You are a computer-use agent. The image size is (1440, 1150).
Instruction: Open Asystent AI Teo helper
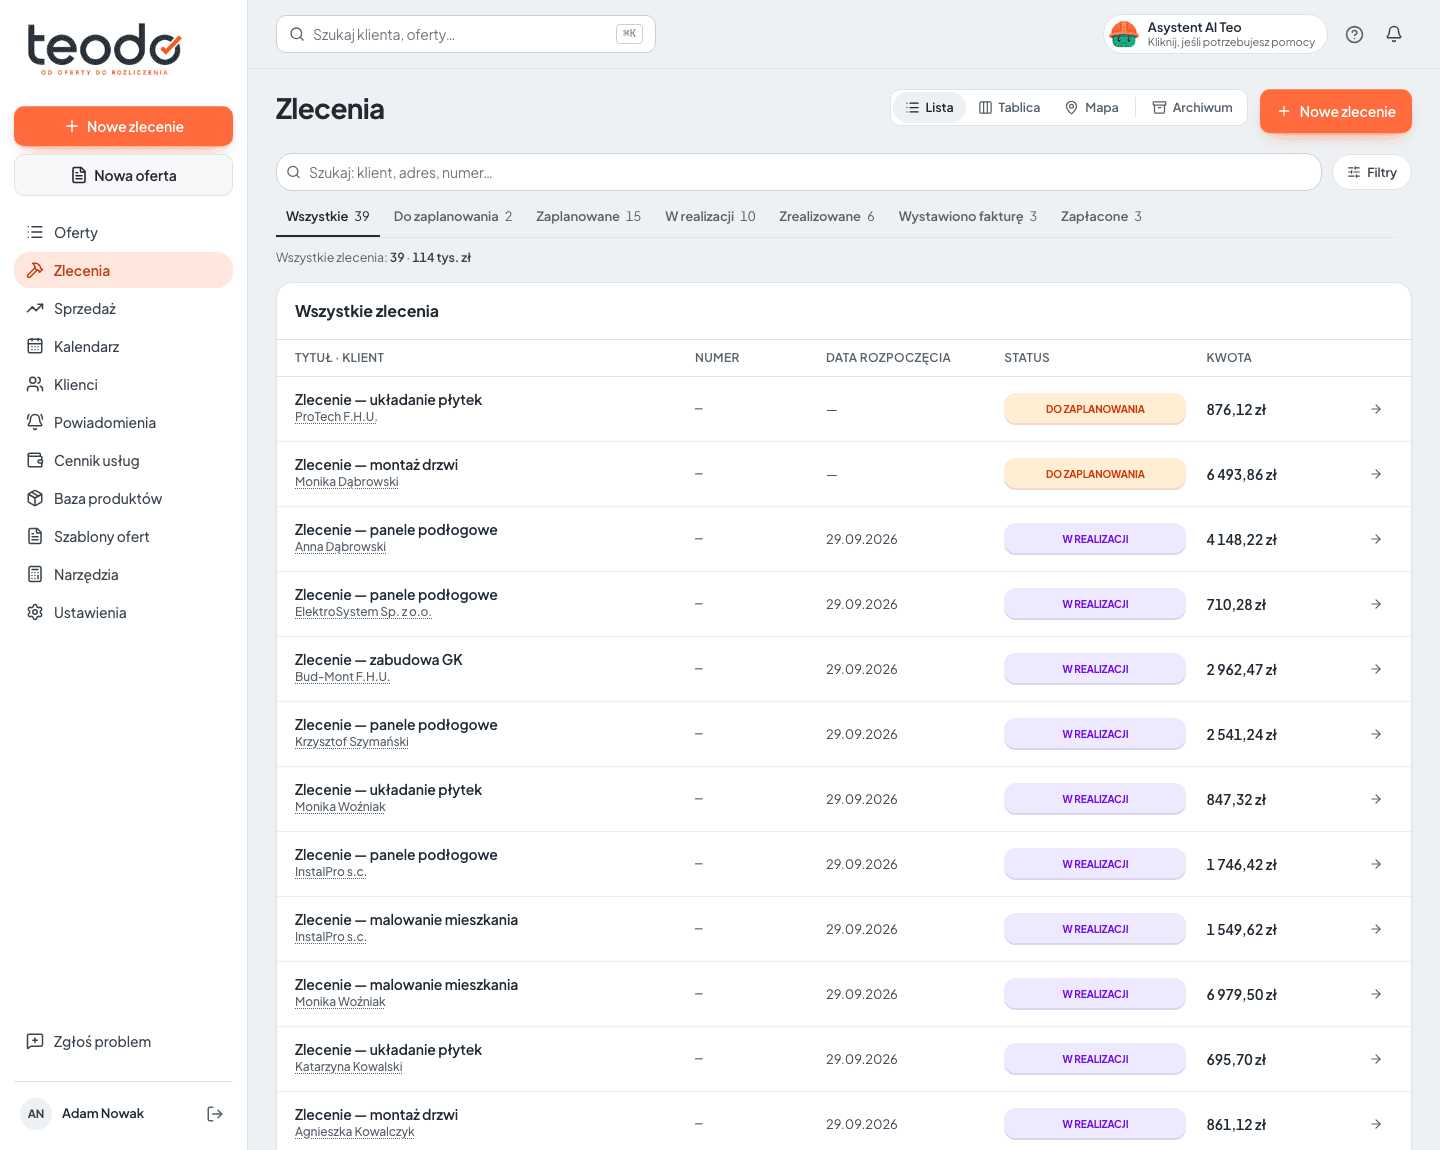1215,34
